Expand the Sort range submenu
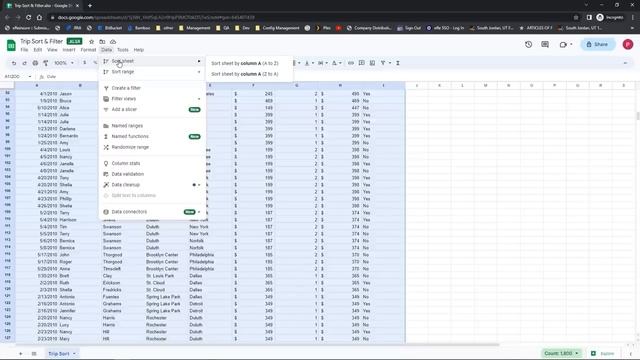Viewport: 640px width, 360px height. (x=199, y=72)
